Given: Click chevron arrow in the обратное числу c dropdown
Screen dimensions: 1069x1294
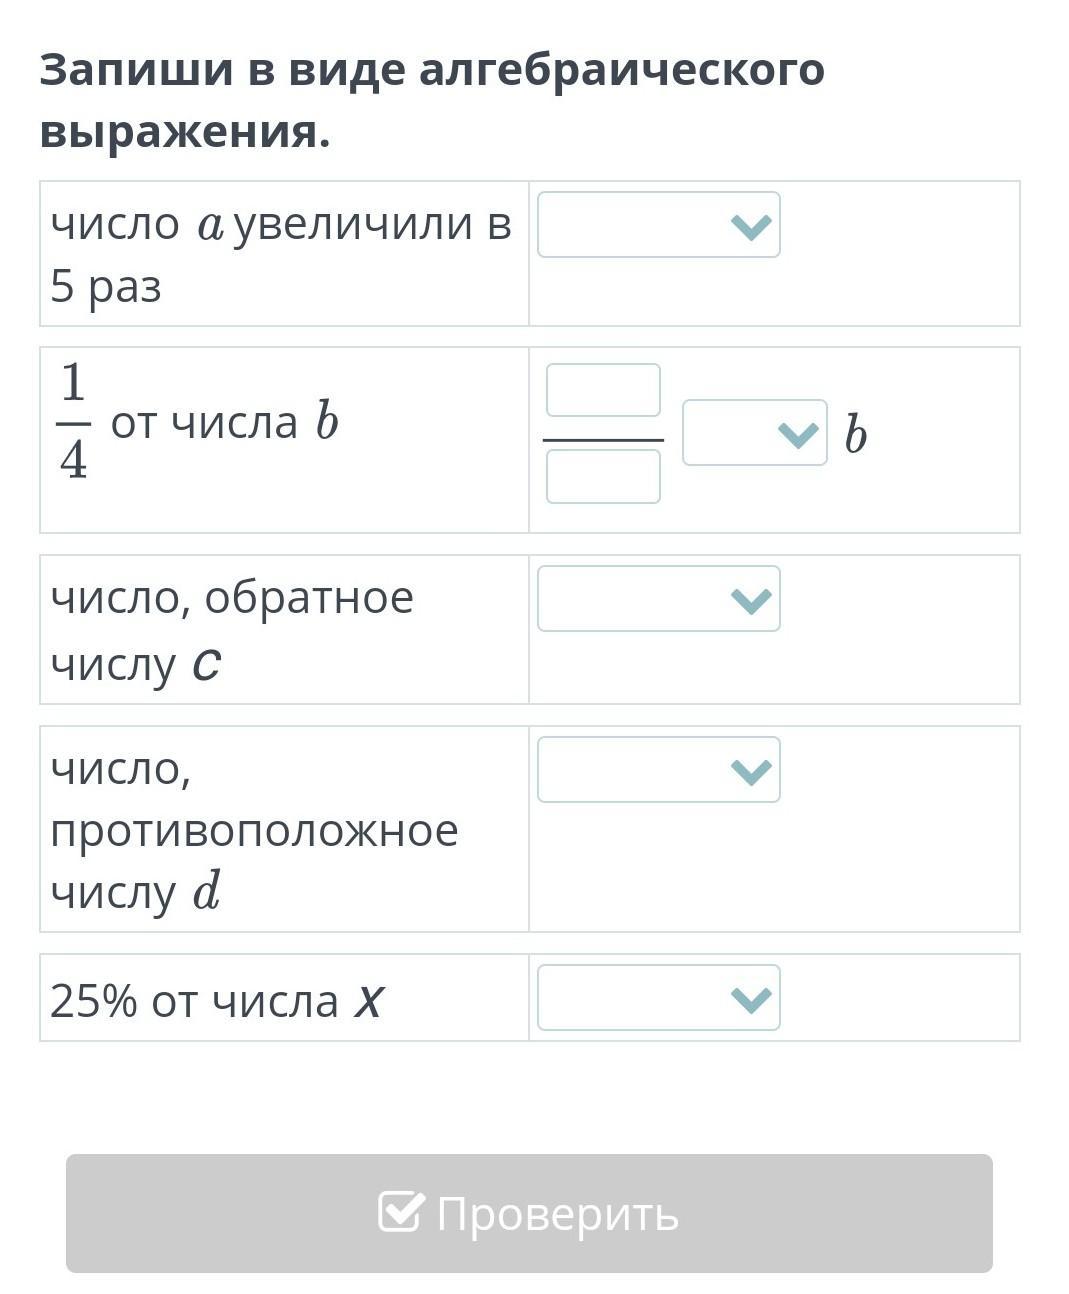Looking at the screenshot, I should (751, 601).
